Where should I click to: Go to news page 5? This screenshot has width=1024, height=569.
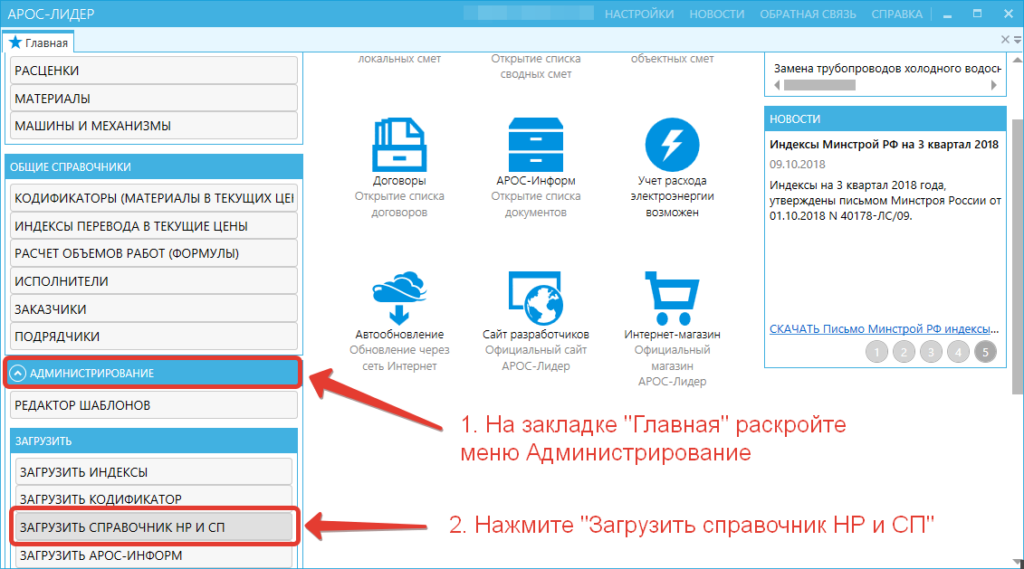(x=985, y=352)
